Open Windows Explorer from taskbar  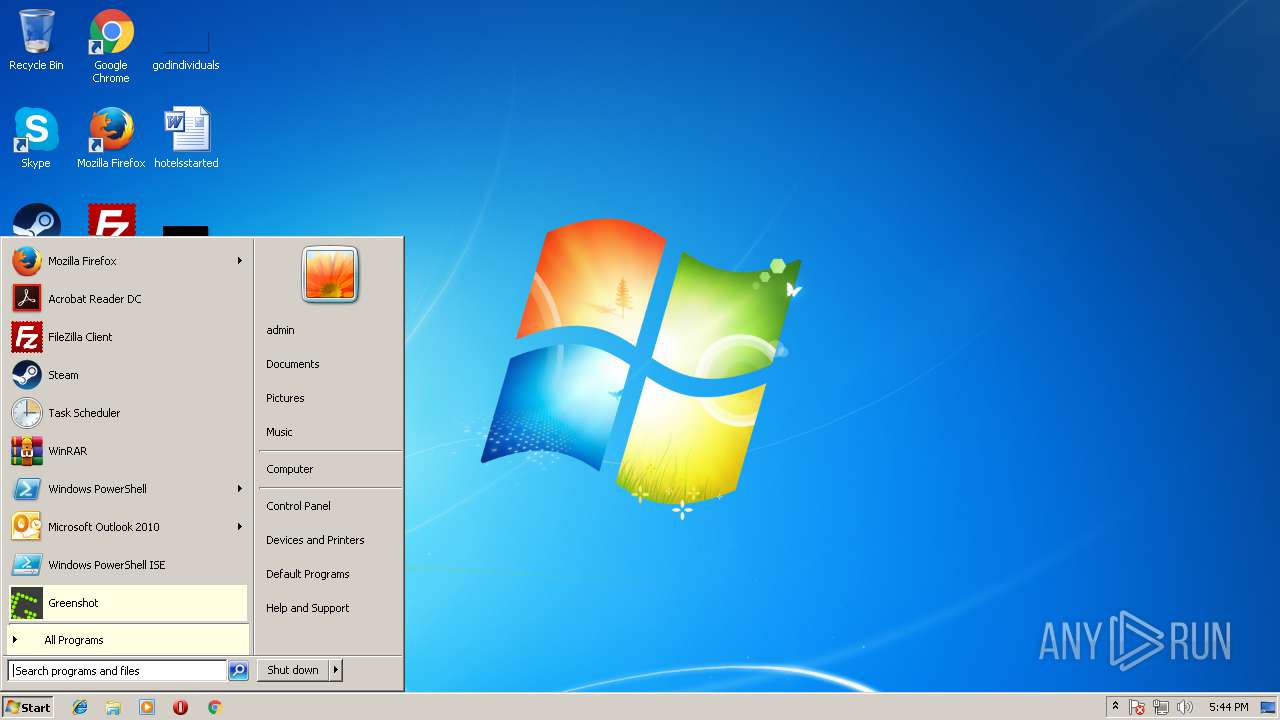(113, 707)
